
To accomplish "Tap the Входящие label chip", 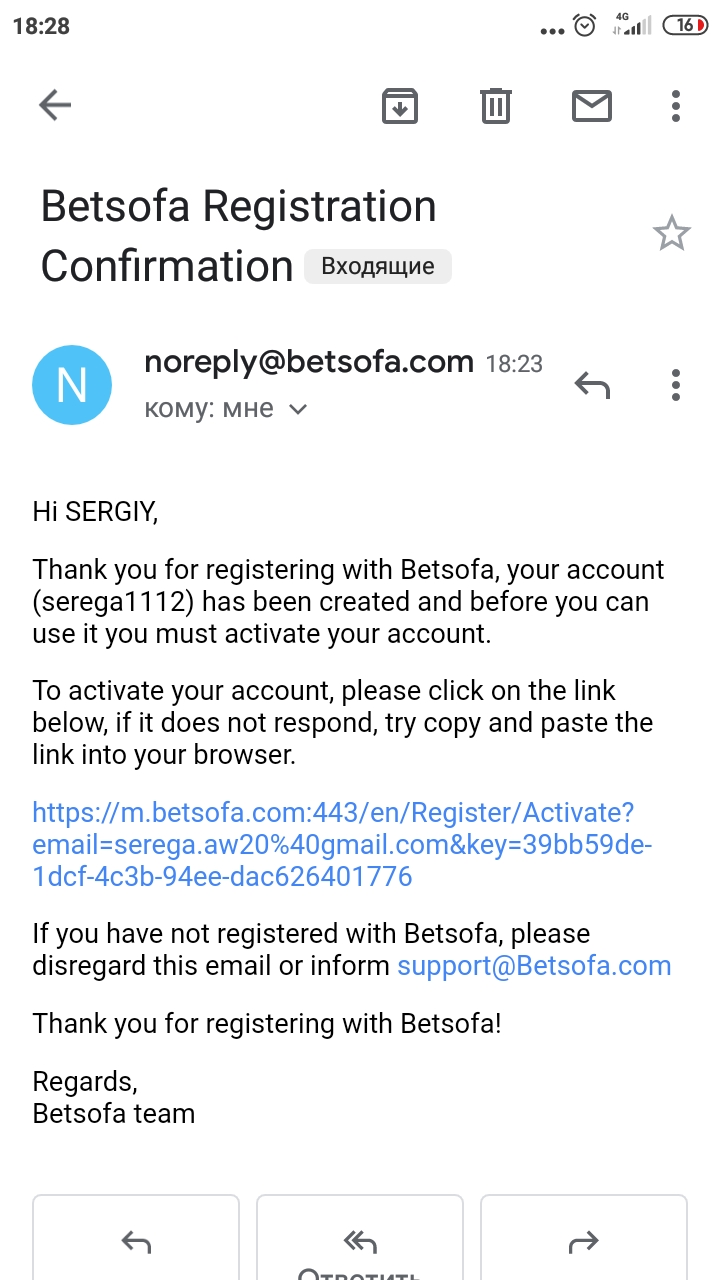I will 378,267.
